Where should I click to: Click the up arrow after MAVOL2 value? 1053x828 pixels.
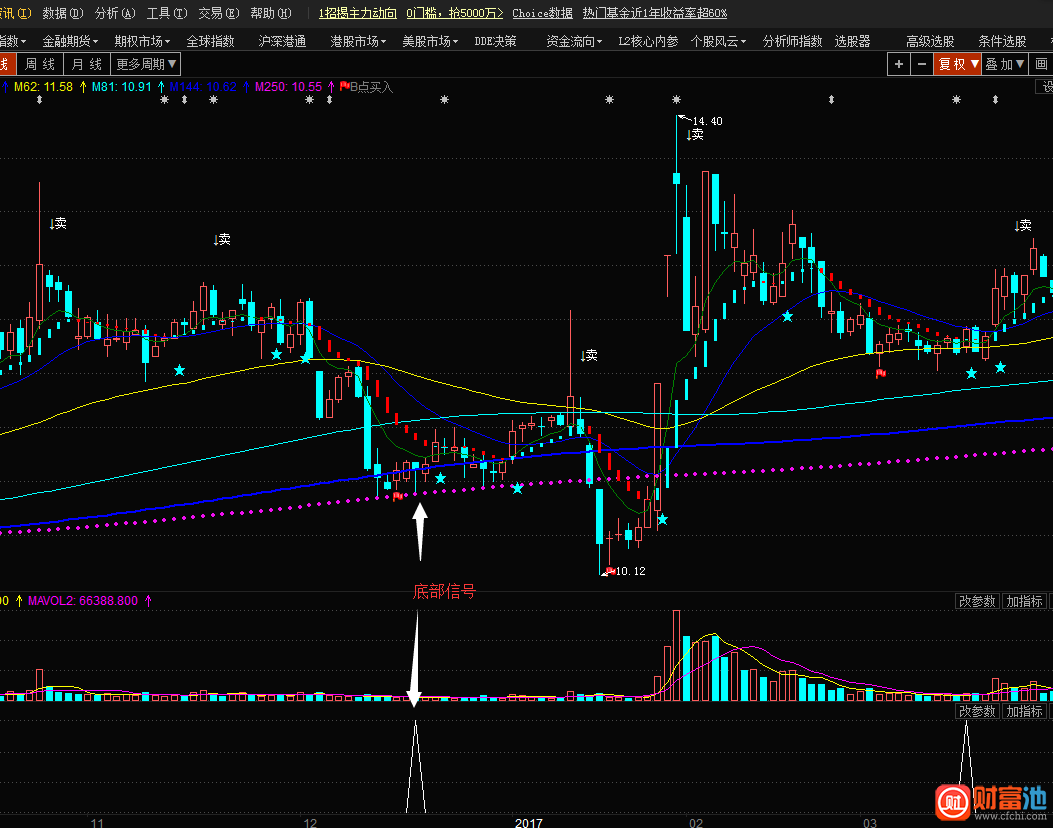coord(148,600)
